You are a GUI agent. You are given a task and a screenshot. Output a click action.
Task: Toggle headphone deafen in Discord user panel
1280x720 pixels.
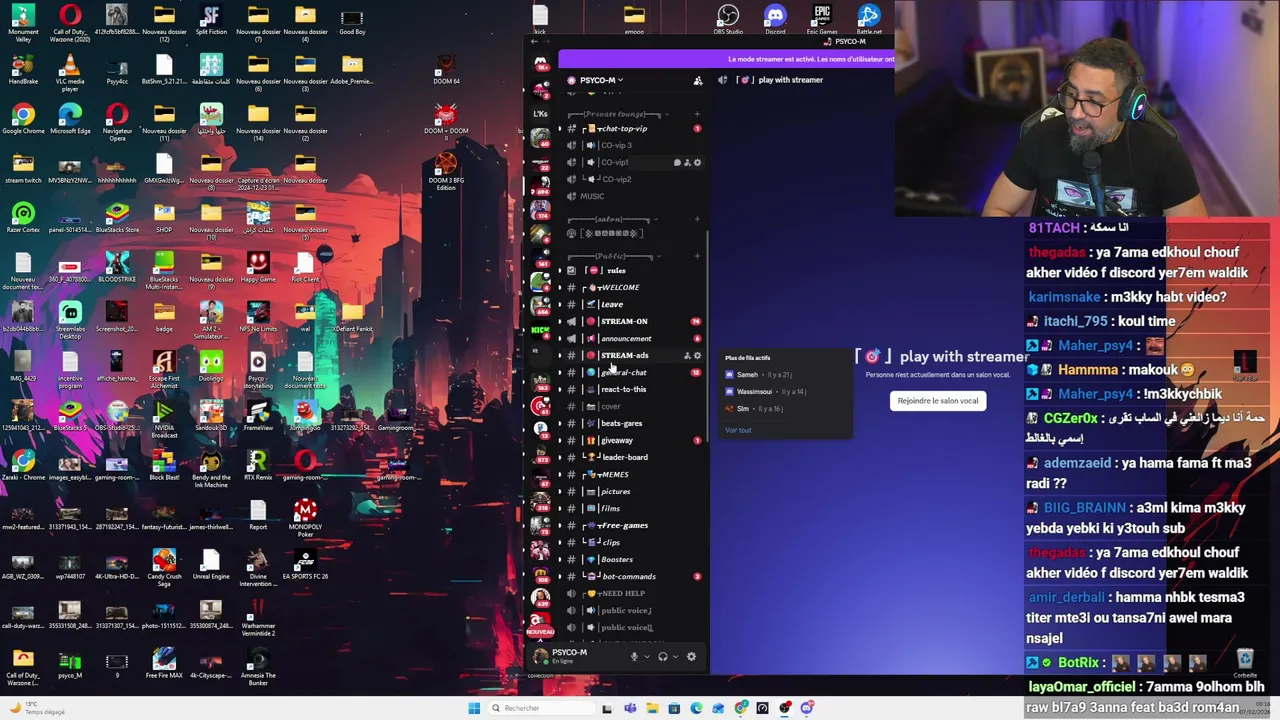[x=662, y=657]
